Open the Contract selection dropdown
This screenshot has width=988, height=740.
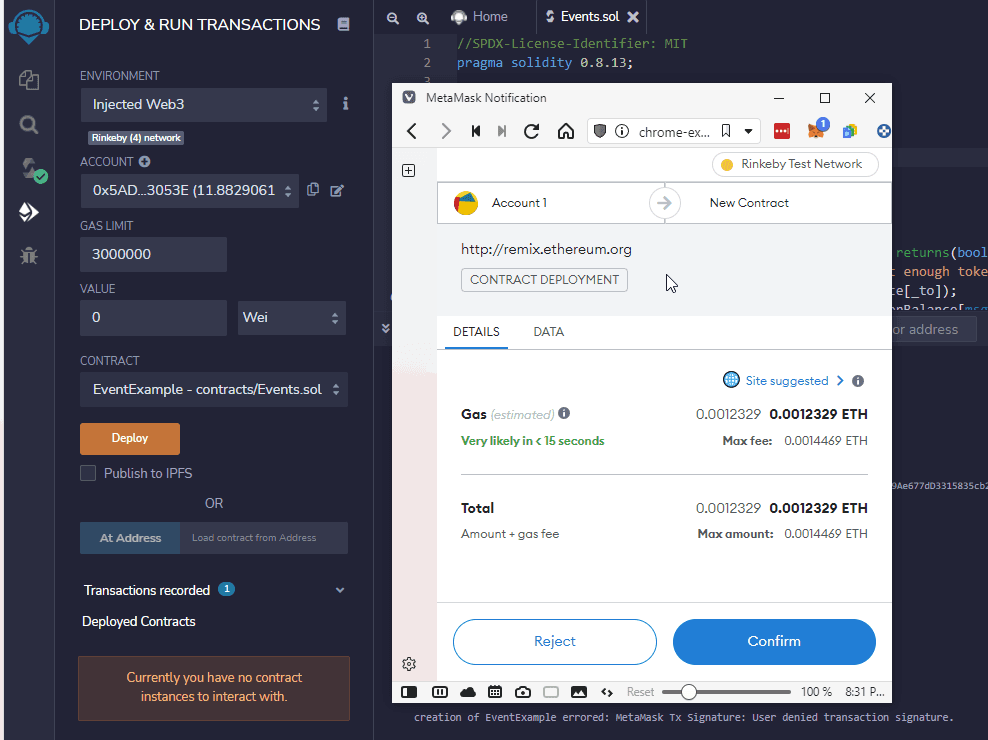[214, 390]
